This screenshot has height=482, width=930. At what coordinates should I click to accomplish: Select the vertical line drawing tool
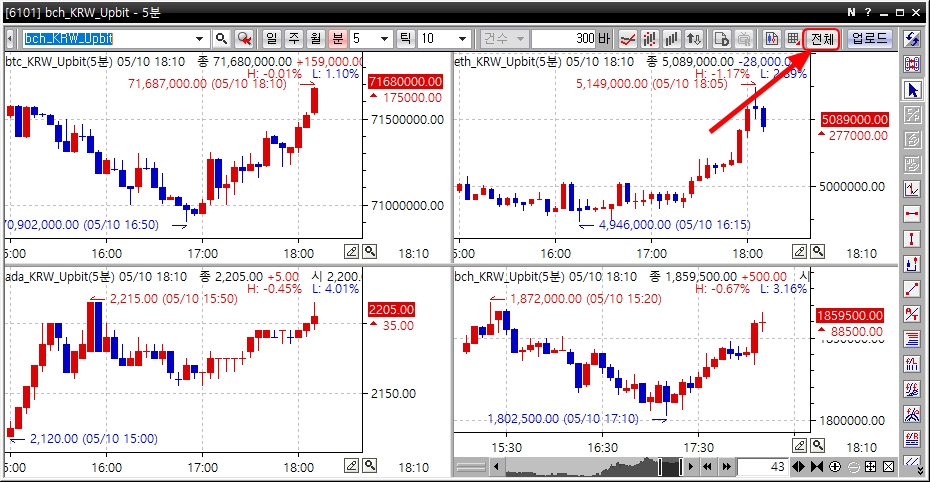point(912,239)
